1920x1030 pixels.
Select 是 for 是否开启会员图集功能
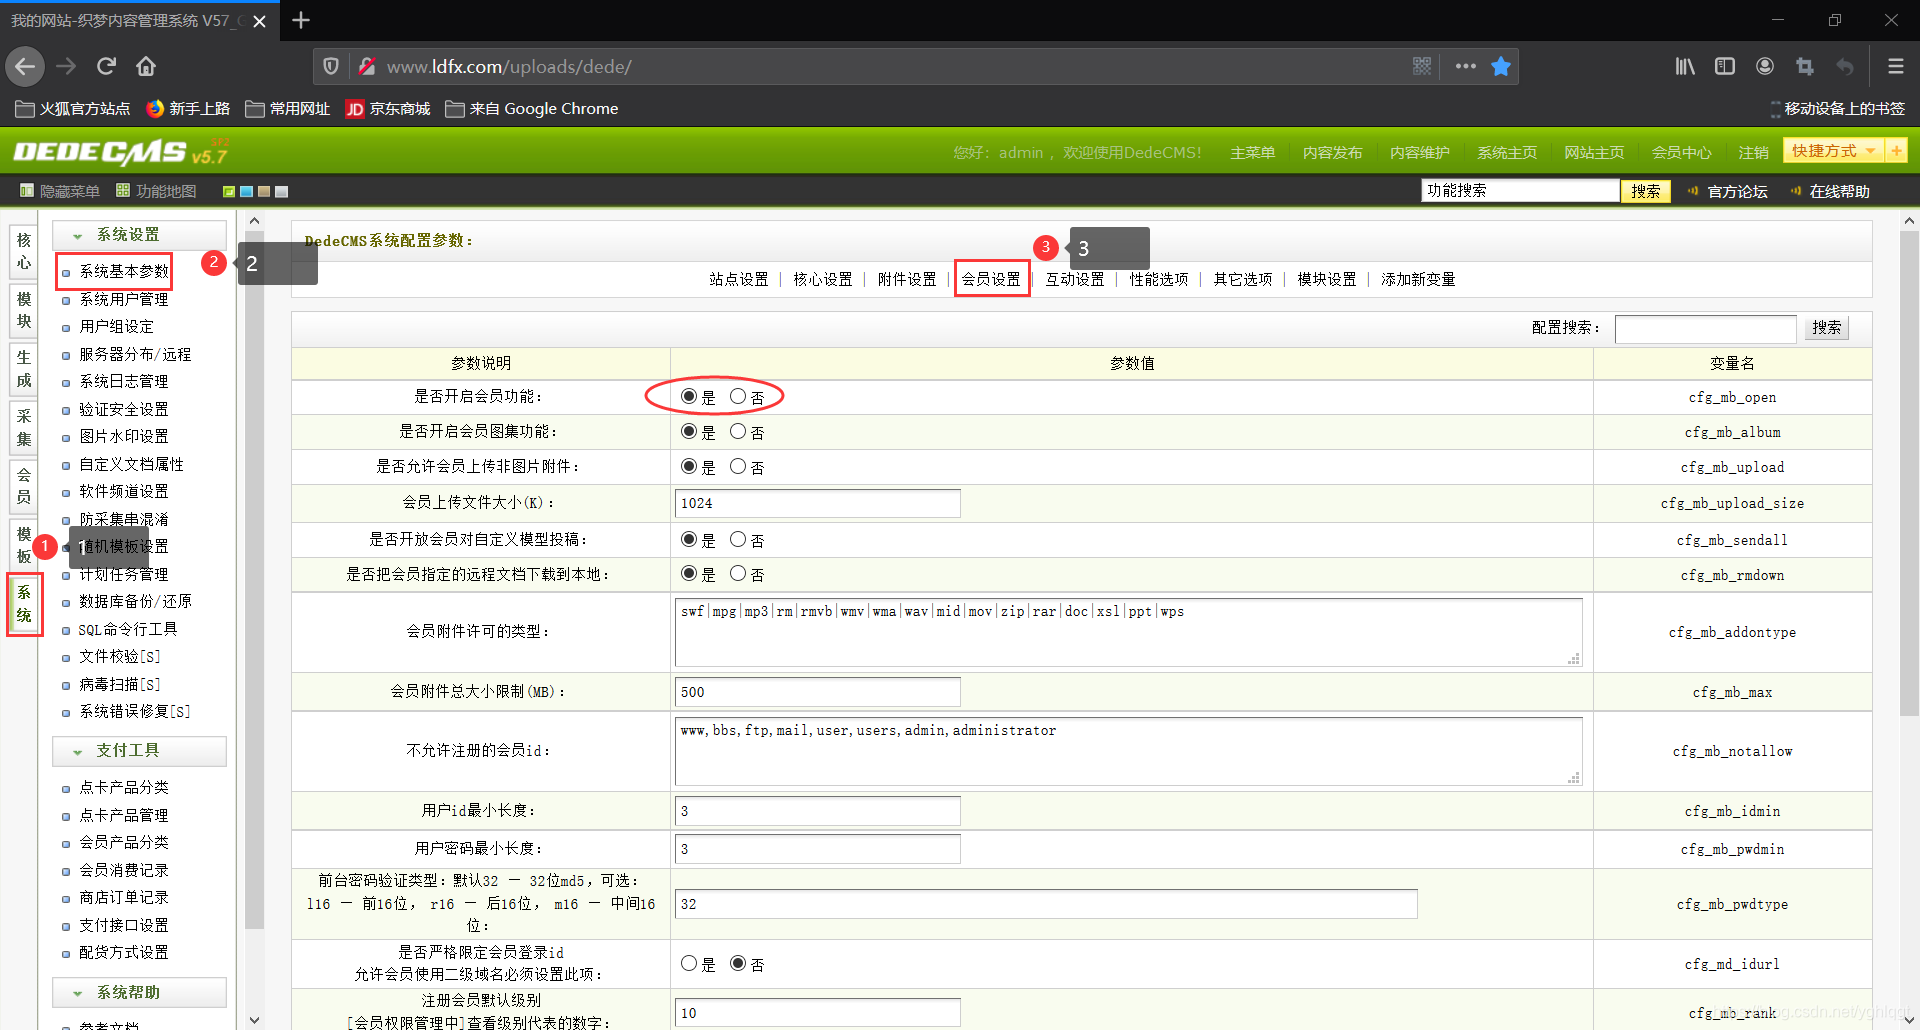(x=689, y=432)
